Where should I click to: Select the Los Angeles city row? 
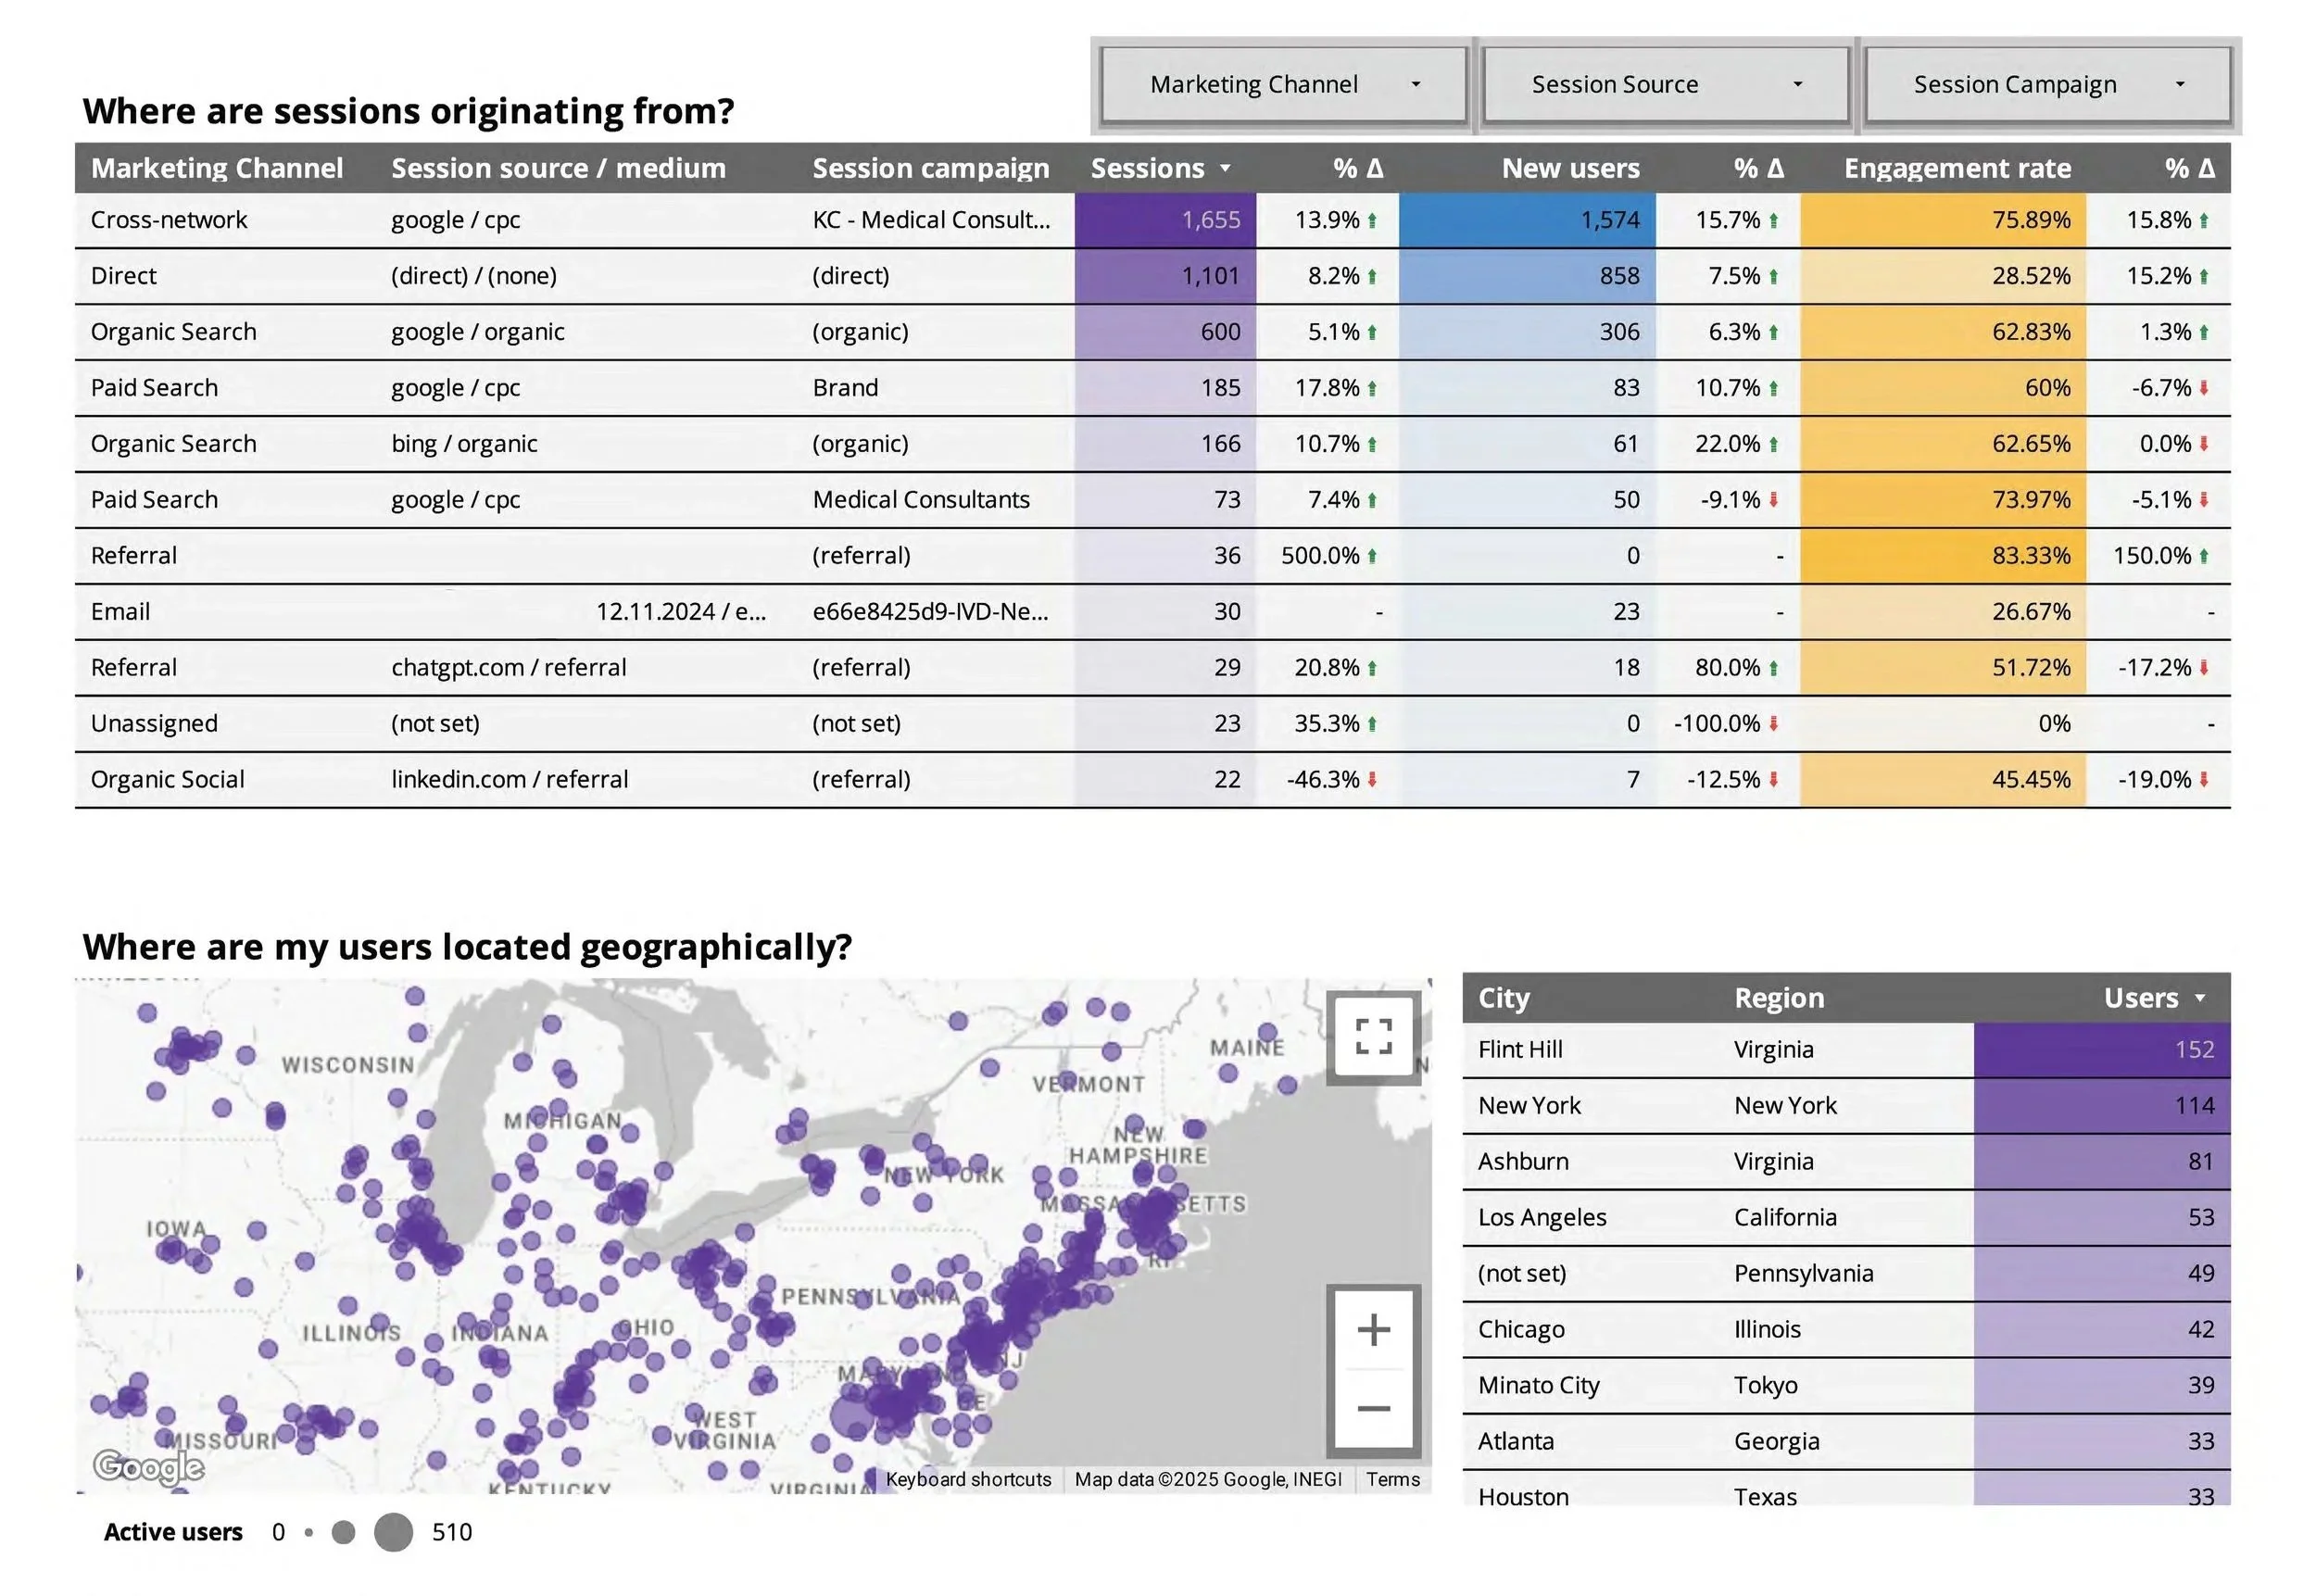coord(1846,1218)
